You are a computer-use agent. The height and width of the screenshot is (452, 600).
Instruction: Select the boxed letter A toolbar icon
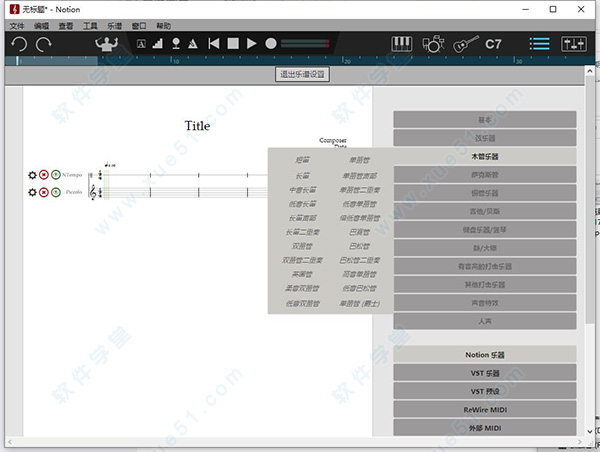[141, 44]
